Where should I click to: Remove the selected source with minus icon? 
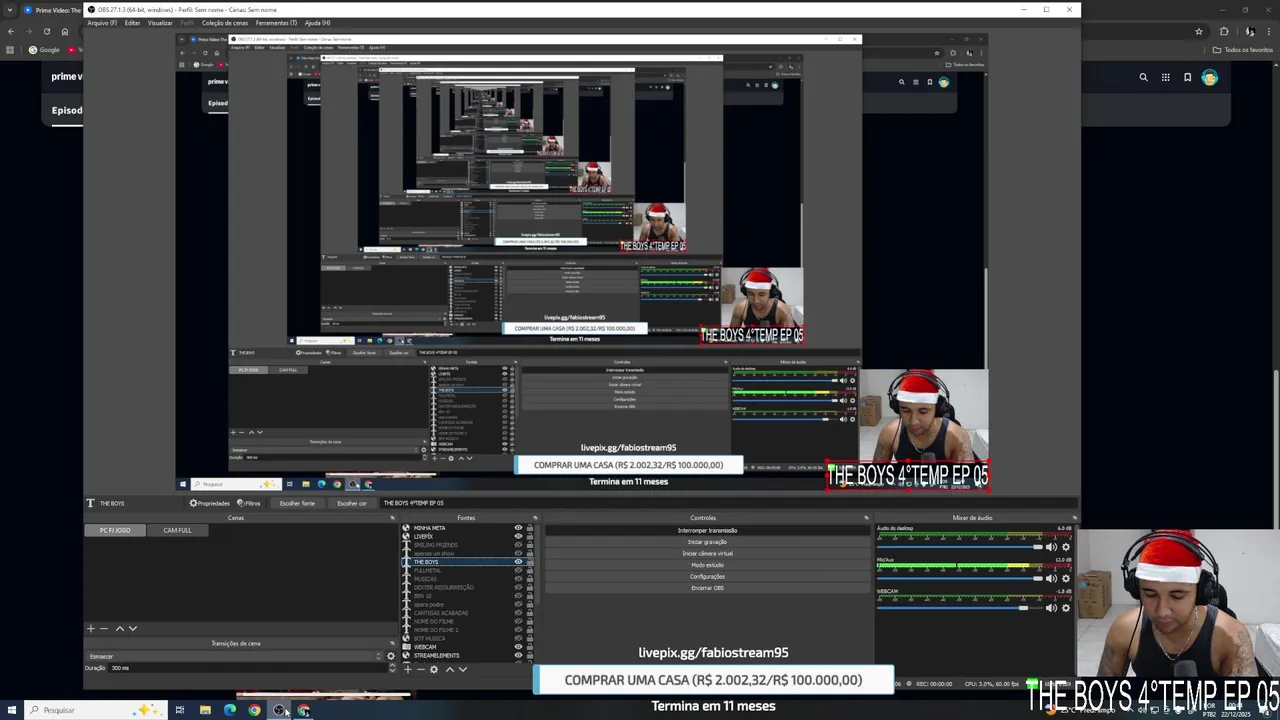(421, 669)
